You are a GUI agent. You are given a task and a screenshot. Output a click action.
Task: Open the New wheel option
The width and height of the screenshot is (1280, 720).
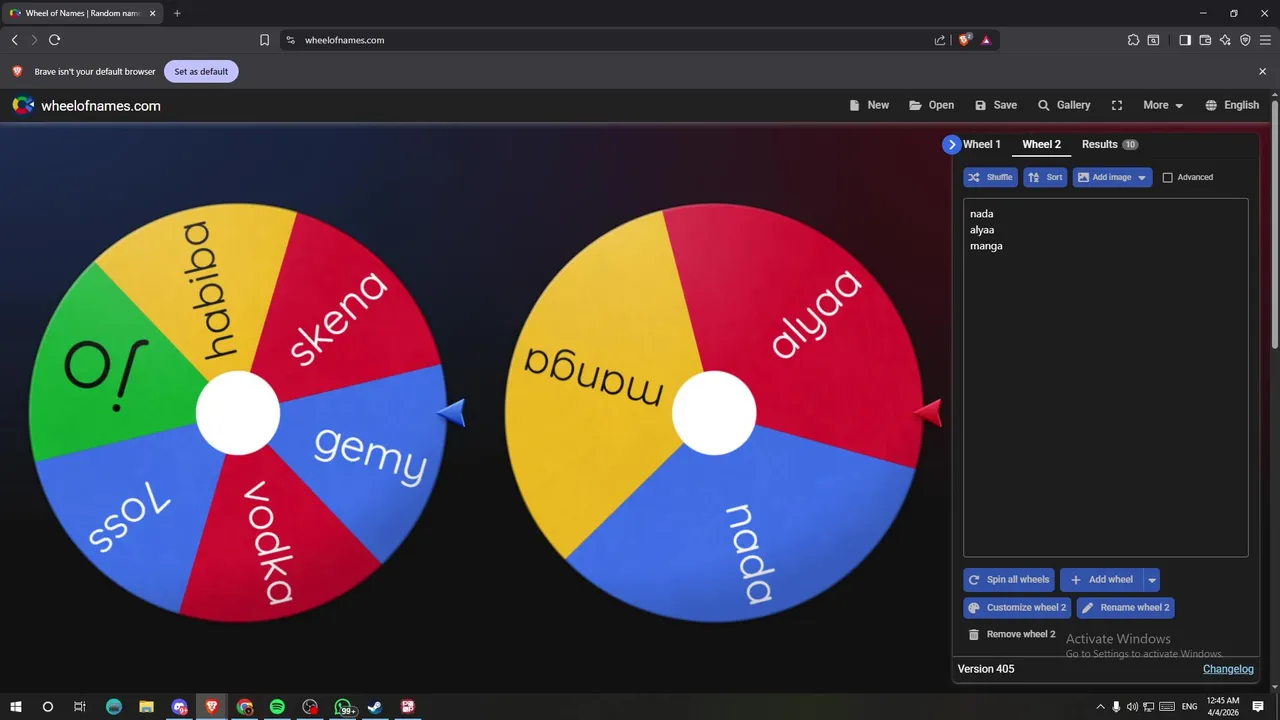[869, 105]
